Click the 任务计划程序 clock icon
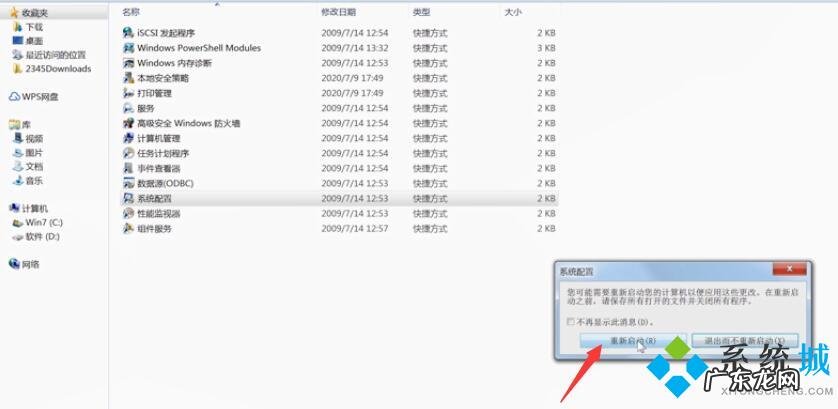Screen dimensions: 838x409 click(x=128, y=153)
